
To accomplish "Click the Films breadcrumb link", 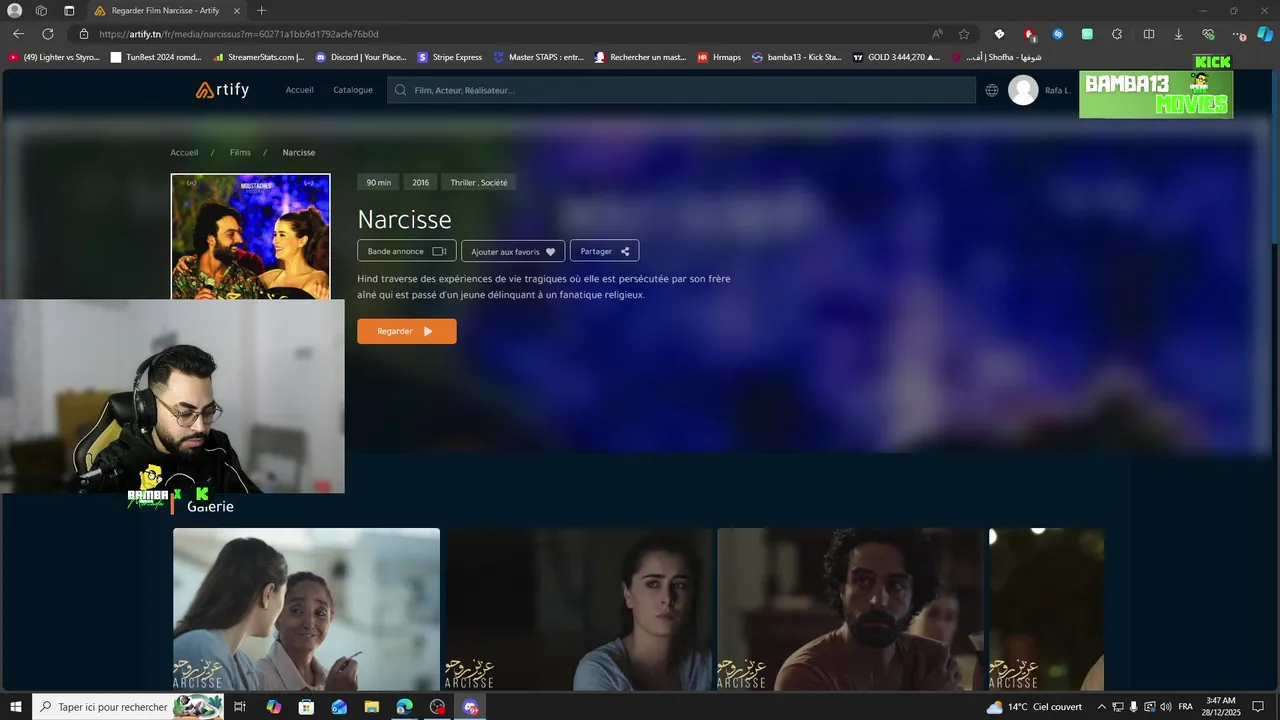I will coord(240,152).
